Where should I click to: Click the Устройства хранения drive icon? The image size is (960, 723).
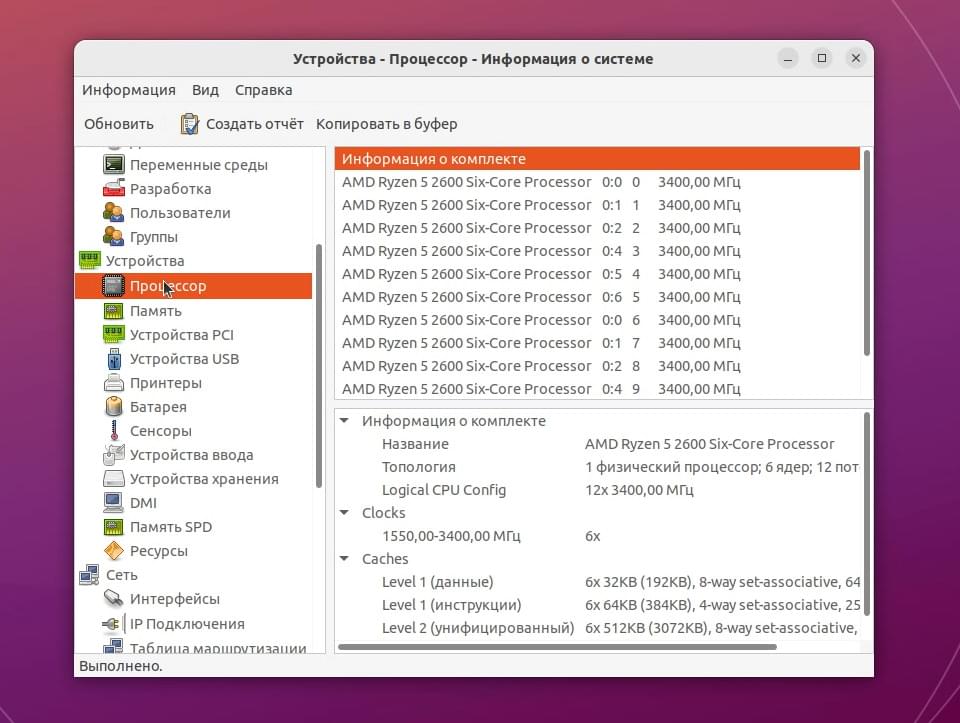click(x=114, y=479)
